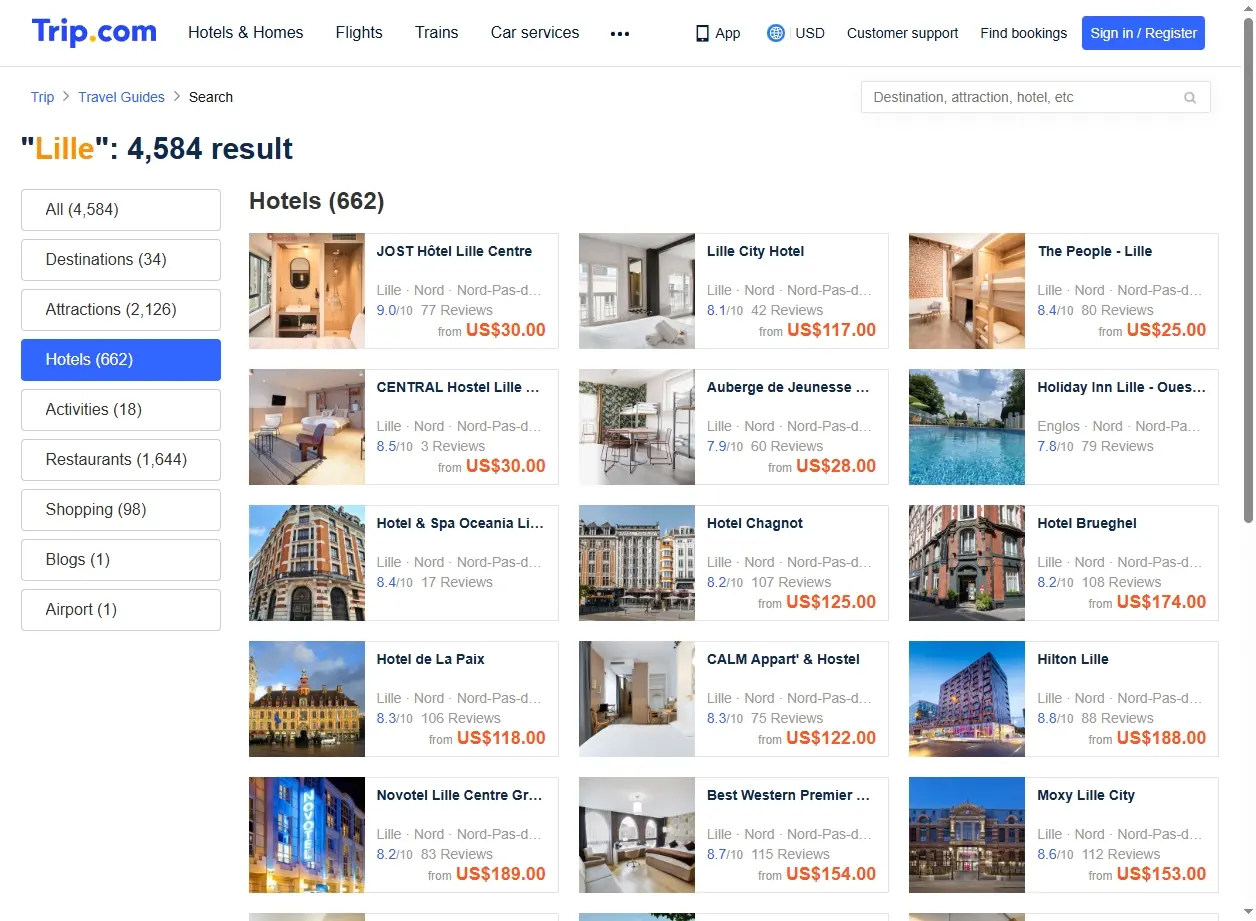Select Hotels (662) filter
The image size is (1256, 921).
tap(121, 360)
